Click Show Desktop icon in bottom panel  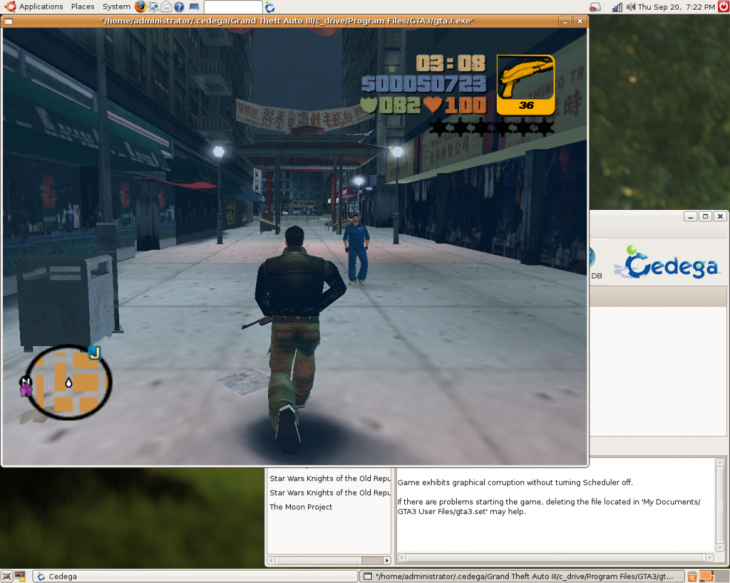pos(8,576)
